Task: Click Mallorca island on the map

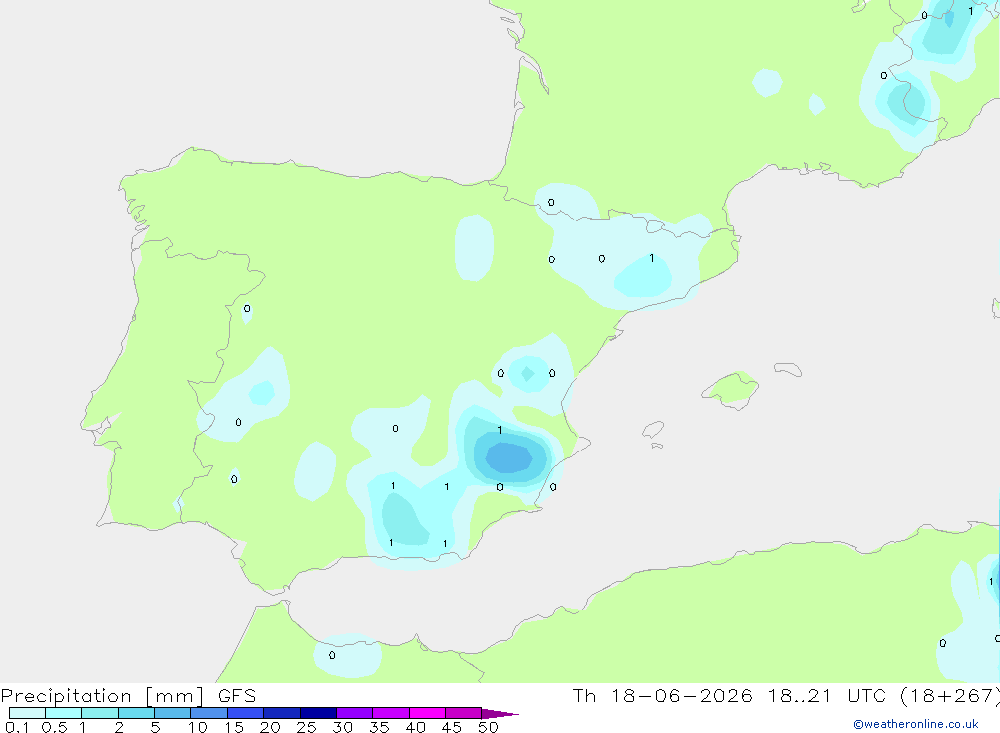Action: coord(731,388)
